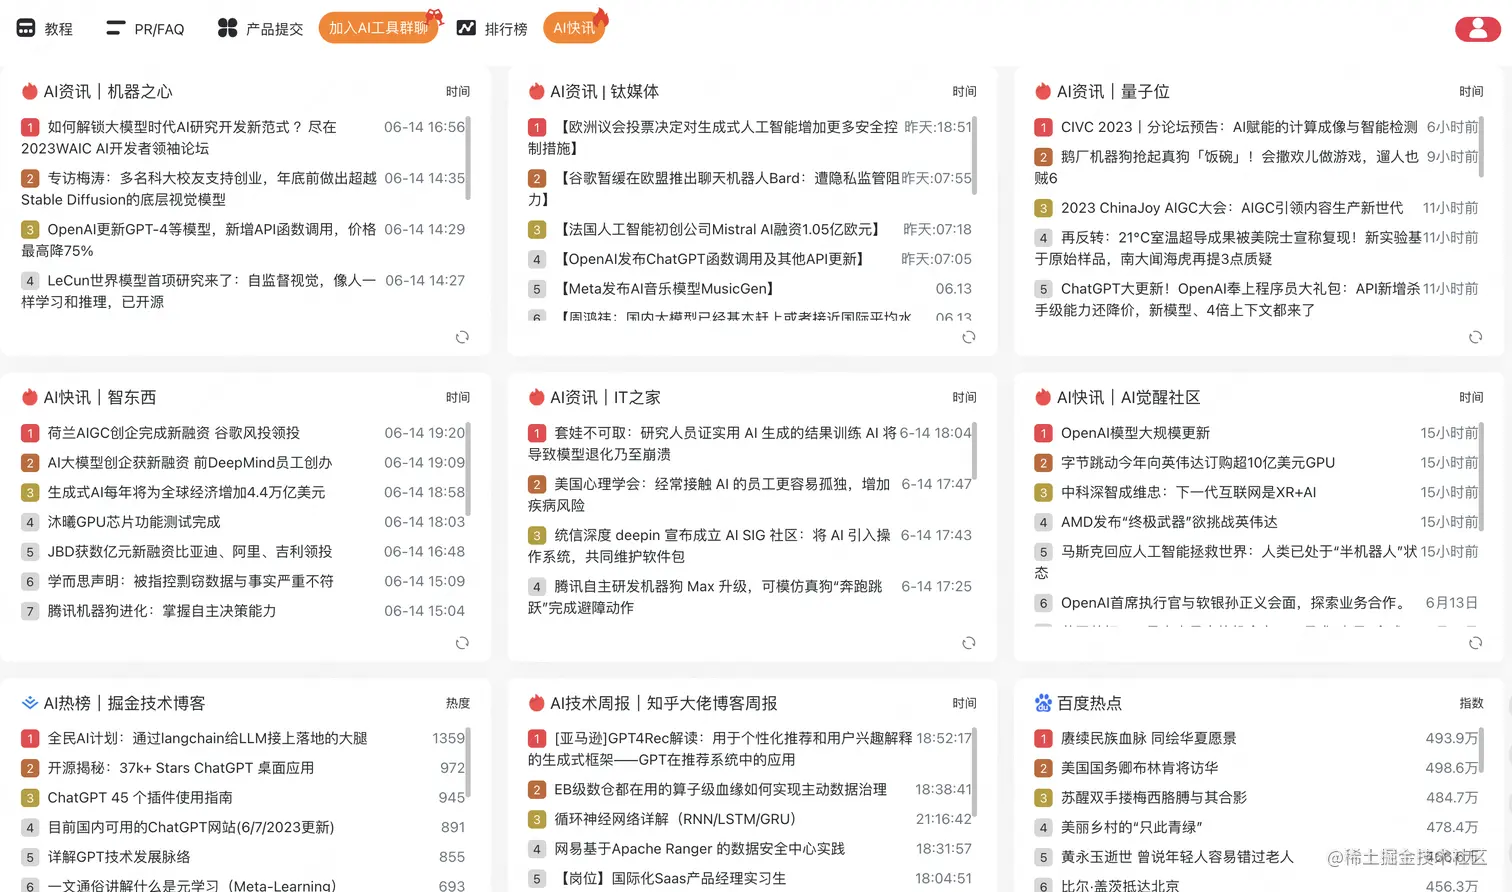Open 全民AI计划 langchain article
1512x892 pixels.
(x=207, y=739)
